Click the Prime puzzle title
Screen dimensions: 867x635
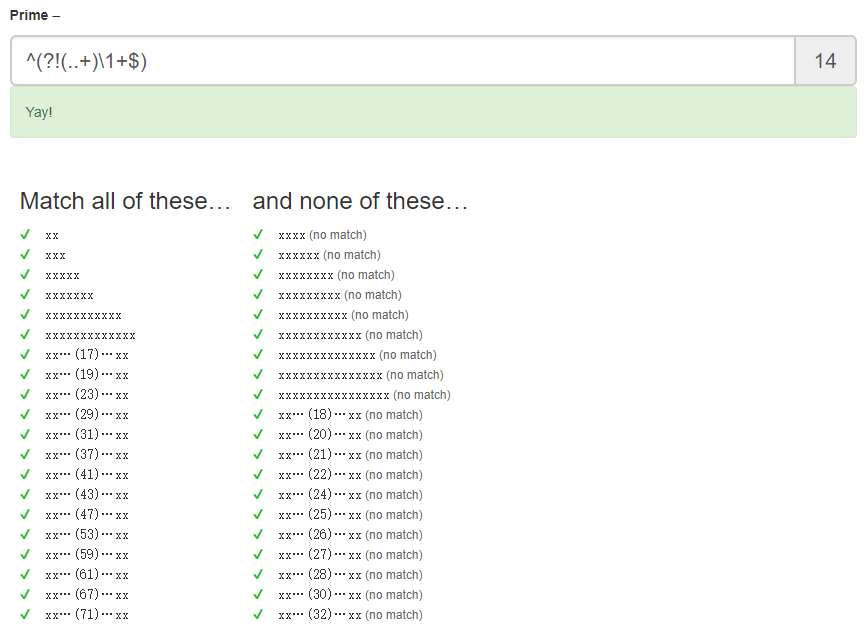[29, 15]
